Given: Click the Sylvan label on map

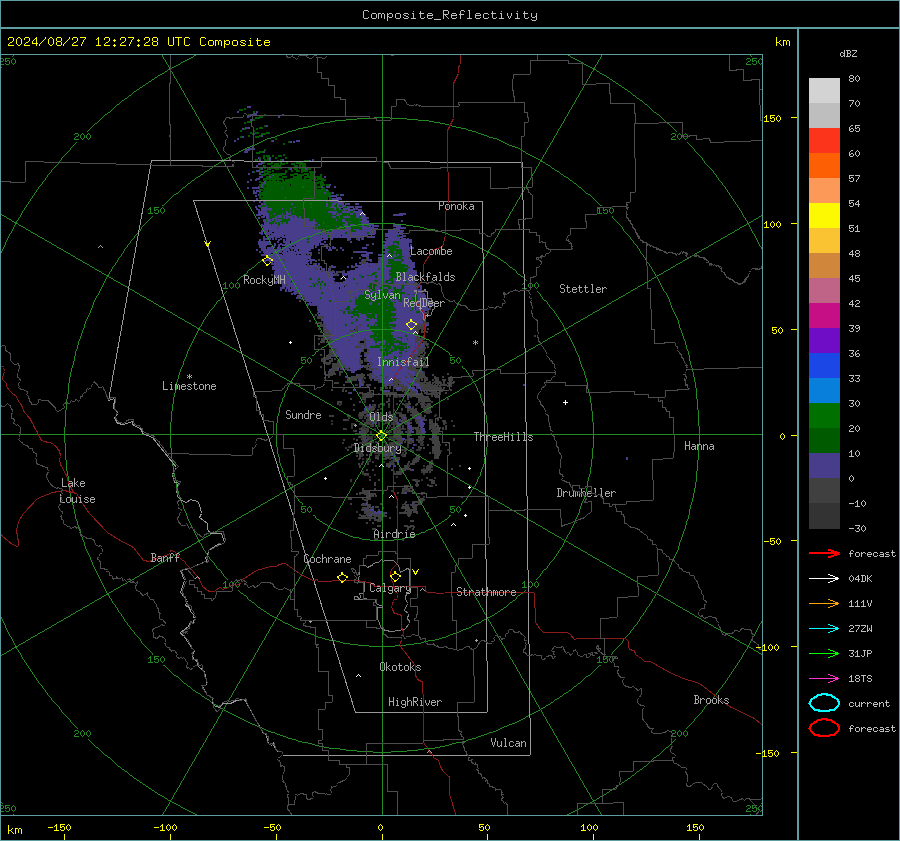Looking at the screenshot, I should click(382, 295).
